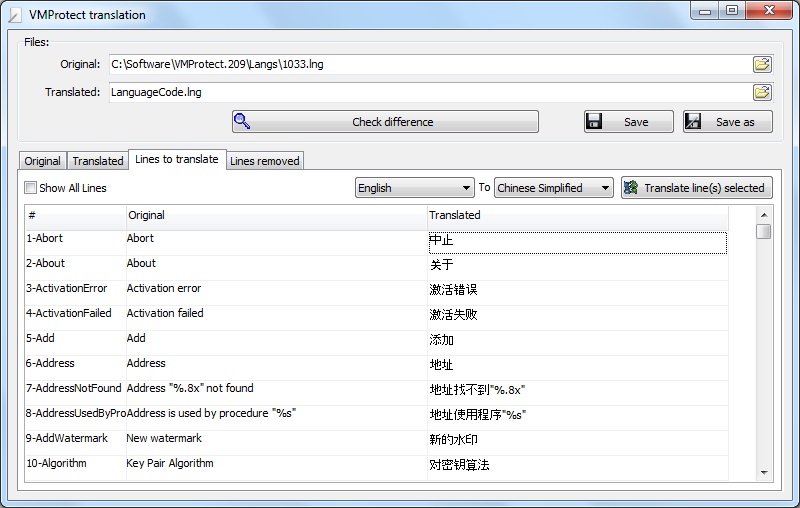Open the Chinese Simplified target language dropdown
This screenshot has width=800, height=508.
(554, 188)
